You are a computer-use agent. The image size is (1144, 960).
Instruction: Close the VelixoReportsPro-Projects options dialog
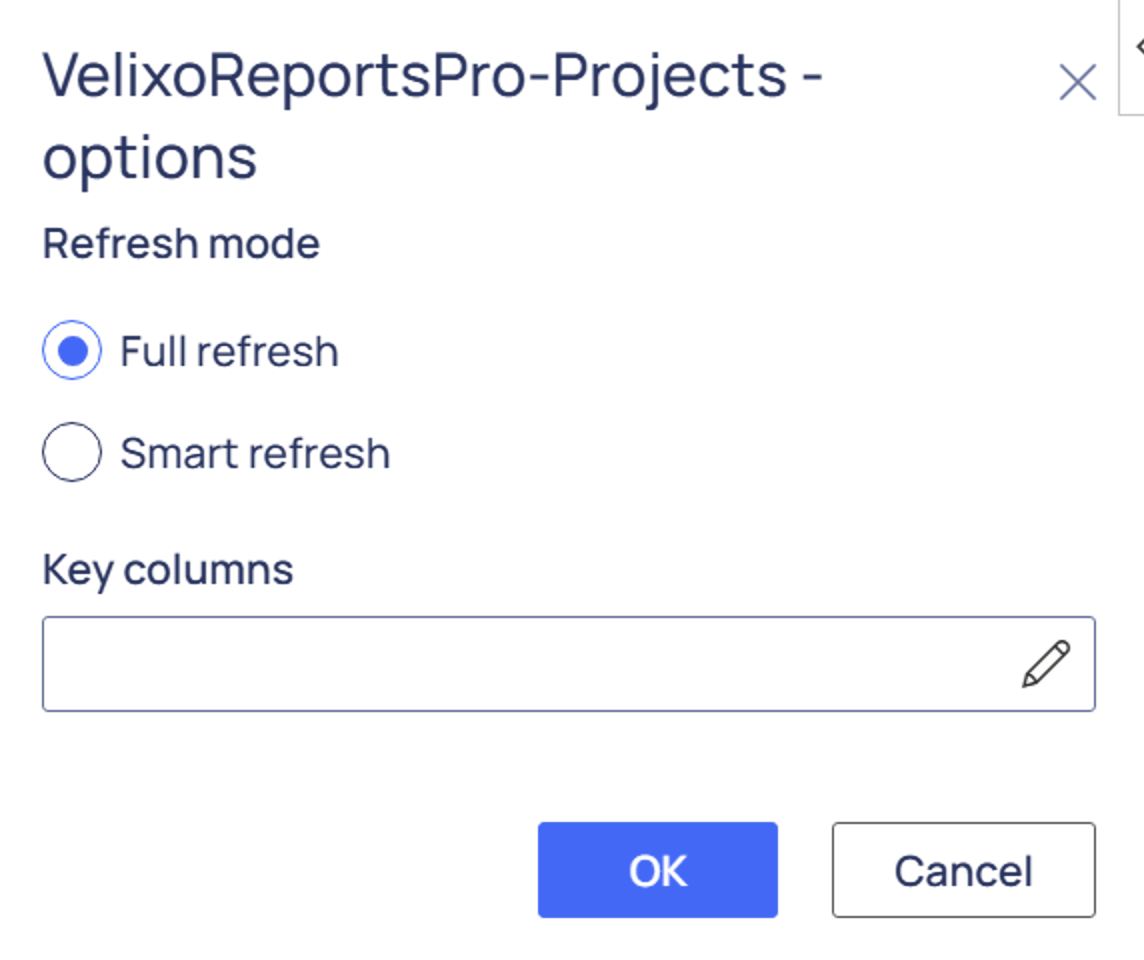(1077, 83)
